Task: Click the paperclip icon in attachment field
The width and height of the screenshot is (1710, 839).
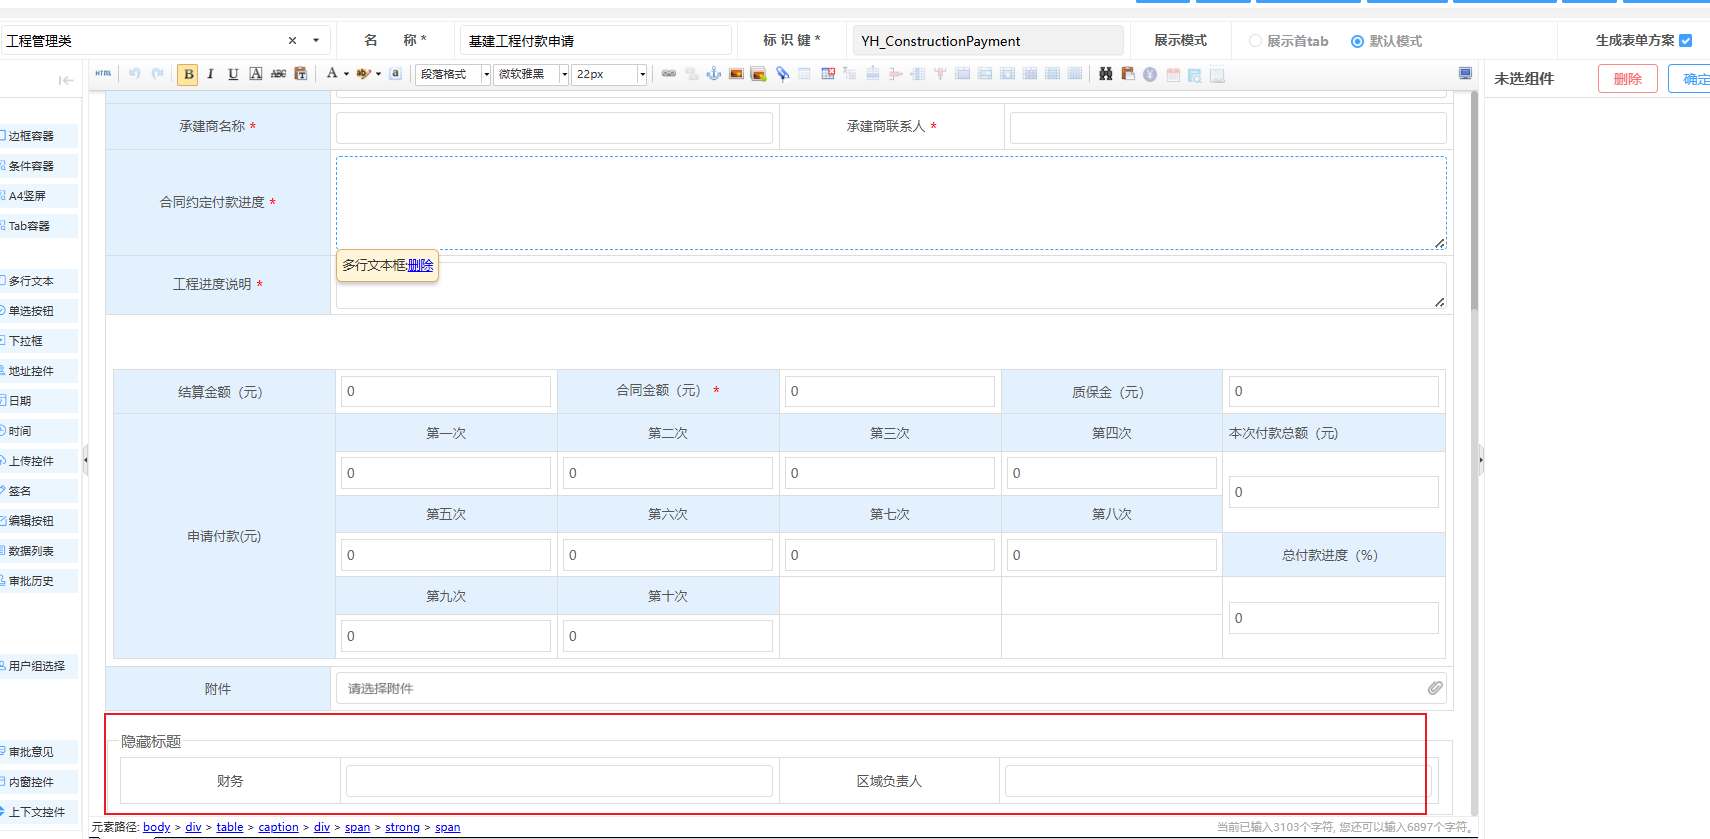Action: click(x=1435, y=688)
